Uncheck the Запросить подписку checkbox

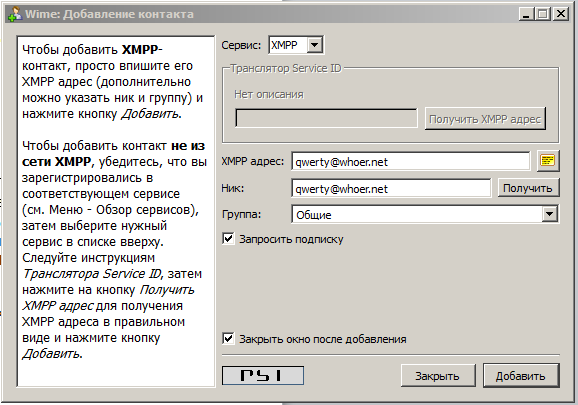[228, 239]
